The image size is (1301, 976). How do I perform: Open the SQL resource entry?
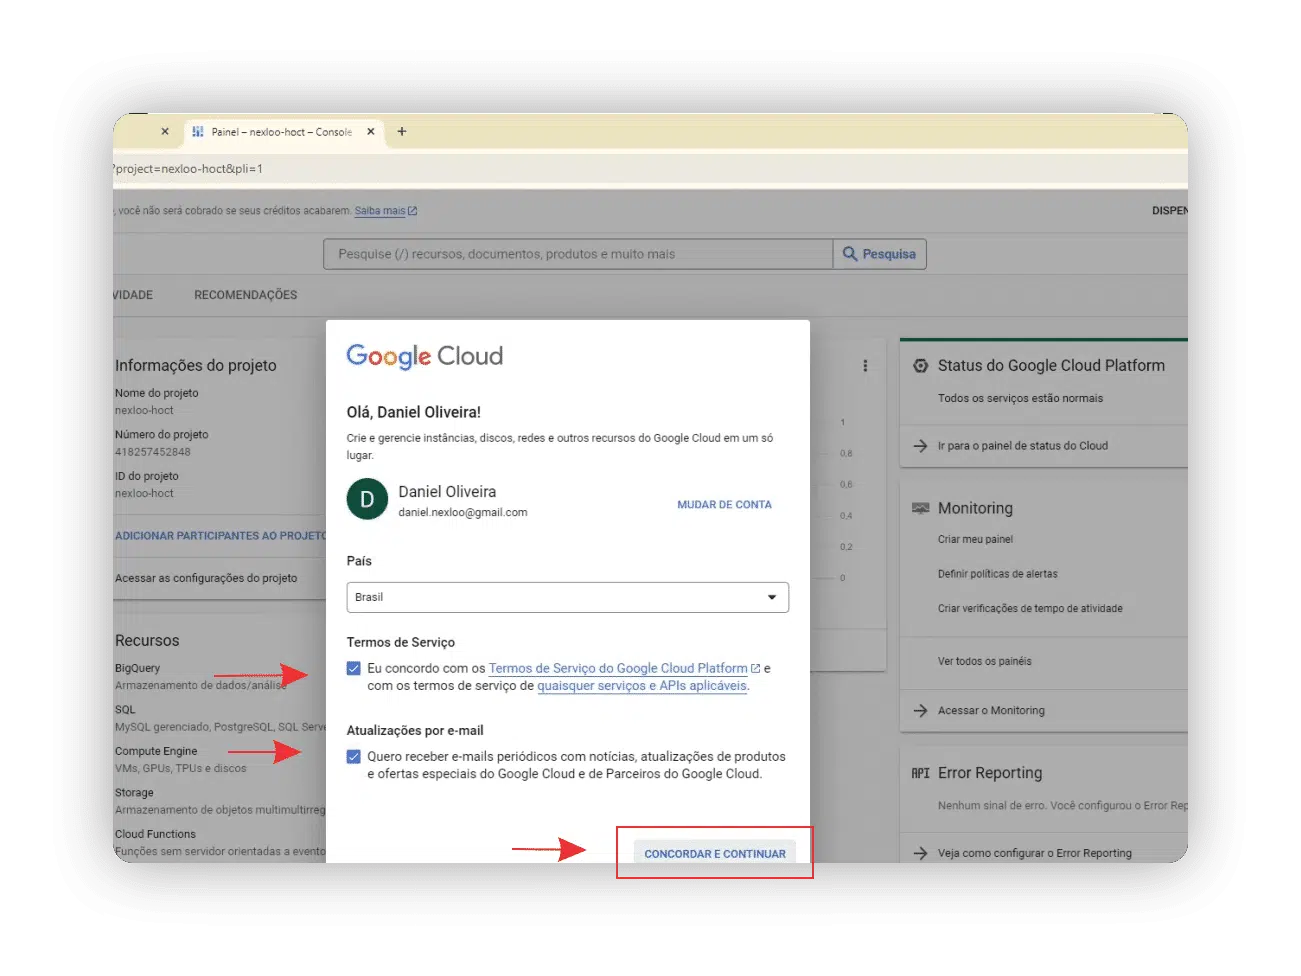tap(125, 710)
